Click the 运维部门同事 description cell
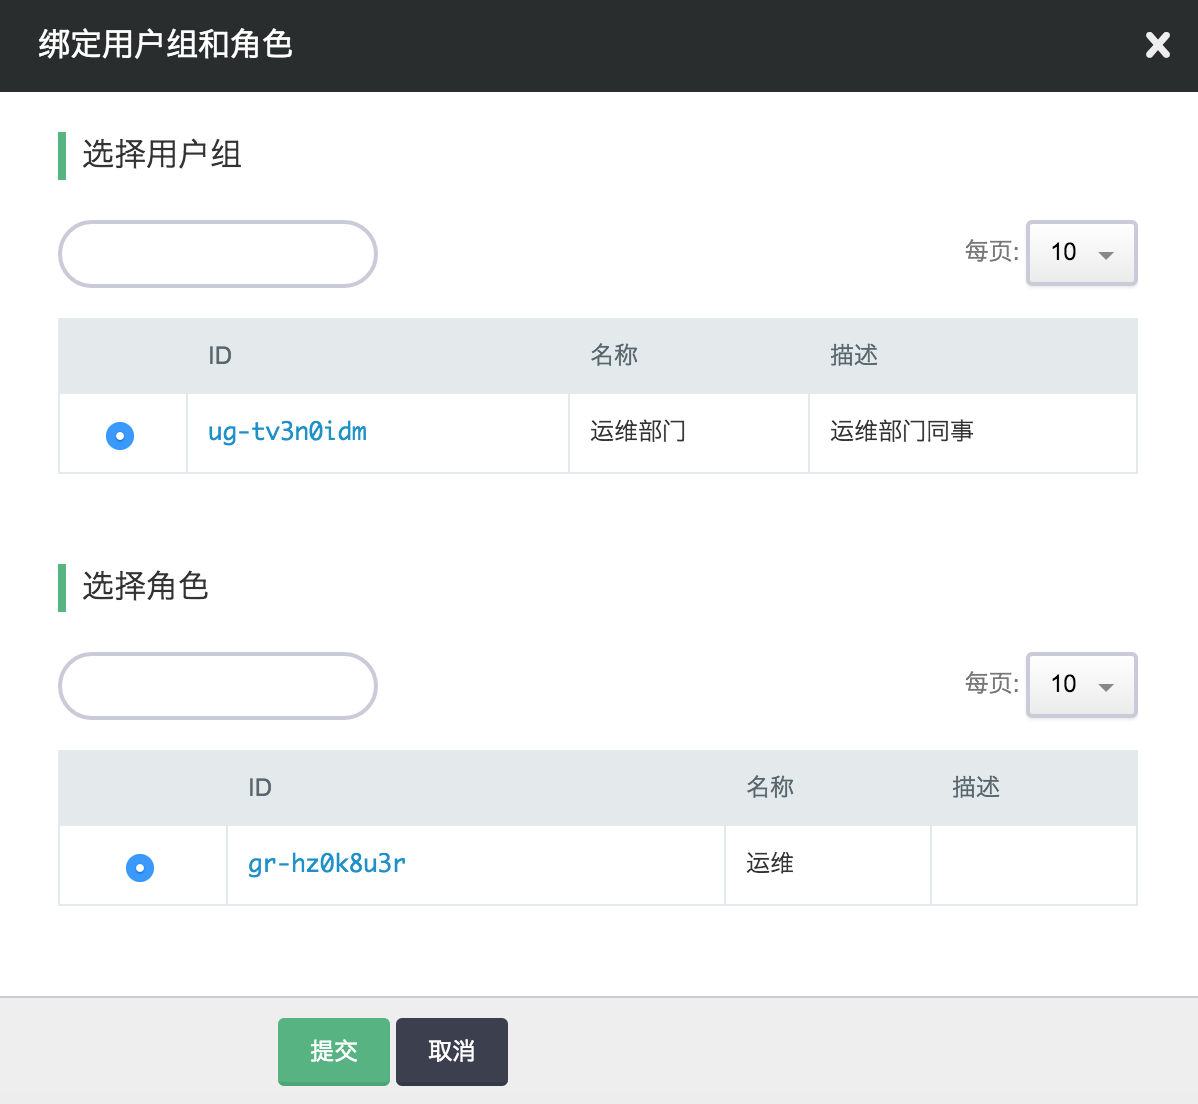Image resolution: width=1198 pixels, height=1104 pixels. (901, 432)
